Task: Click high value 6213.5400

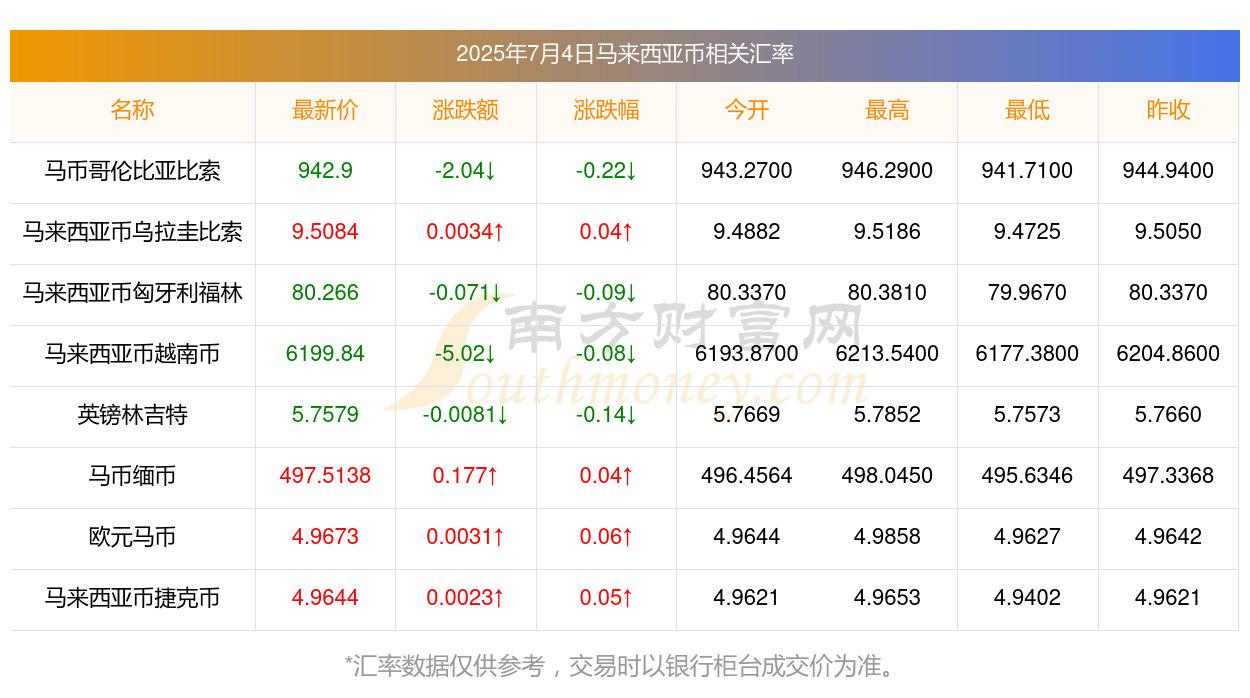Action: click(x=887, y=354)
